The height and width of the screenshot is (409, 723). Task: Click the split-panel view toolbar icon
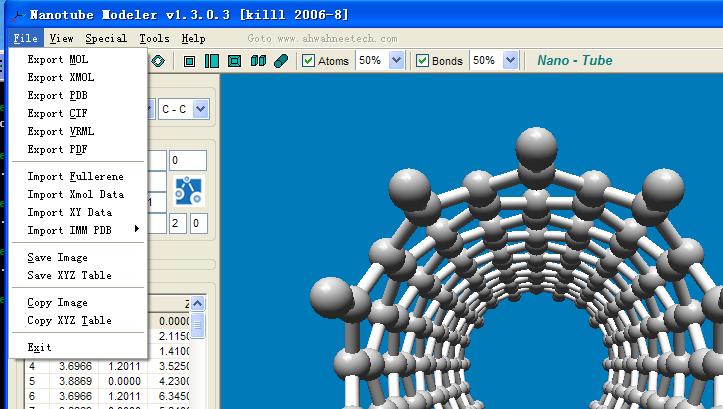[x=212, y=61]
